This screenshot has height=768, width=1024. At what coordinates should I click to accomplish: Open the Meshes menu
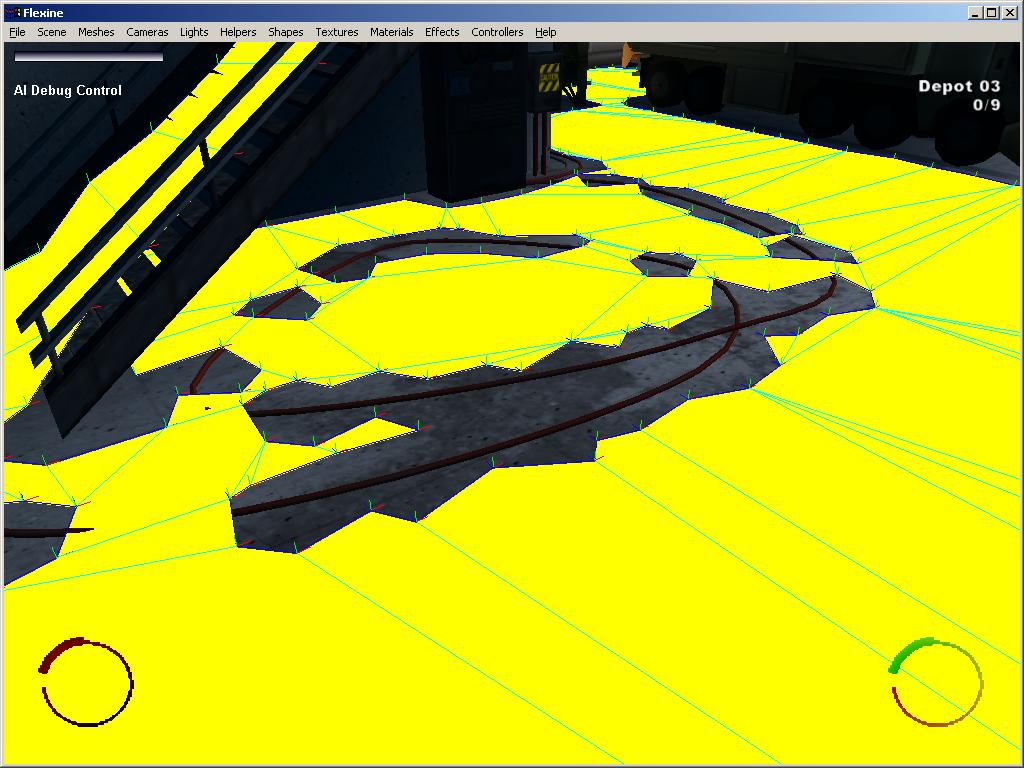(x=96, y=32)
